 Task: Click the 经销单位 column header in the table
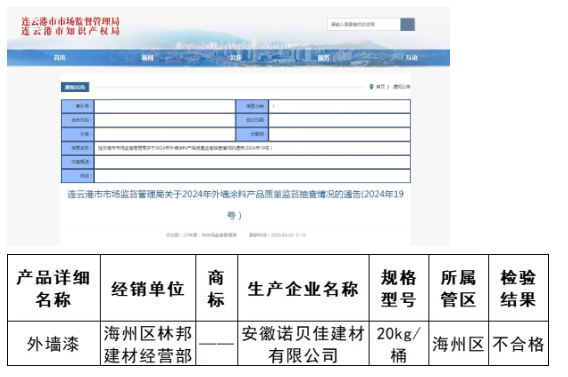(x=148, y=288)
